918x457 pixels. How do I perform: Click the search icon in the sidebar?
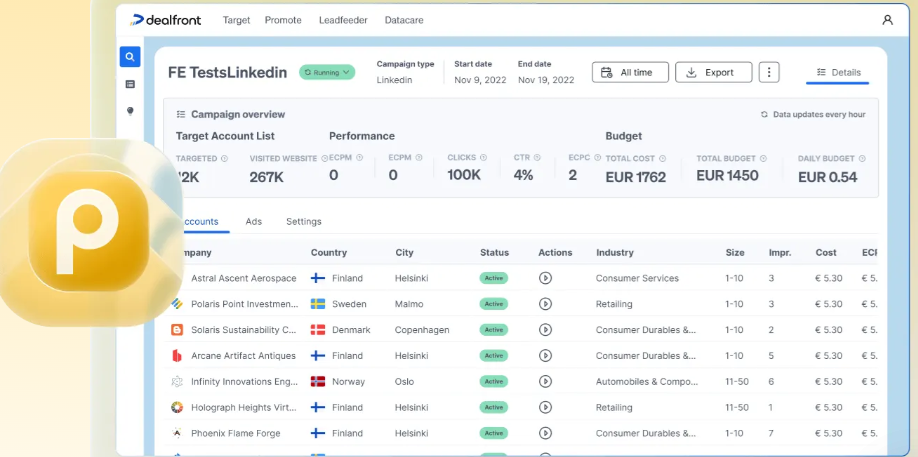[130, 57]
